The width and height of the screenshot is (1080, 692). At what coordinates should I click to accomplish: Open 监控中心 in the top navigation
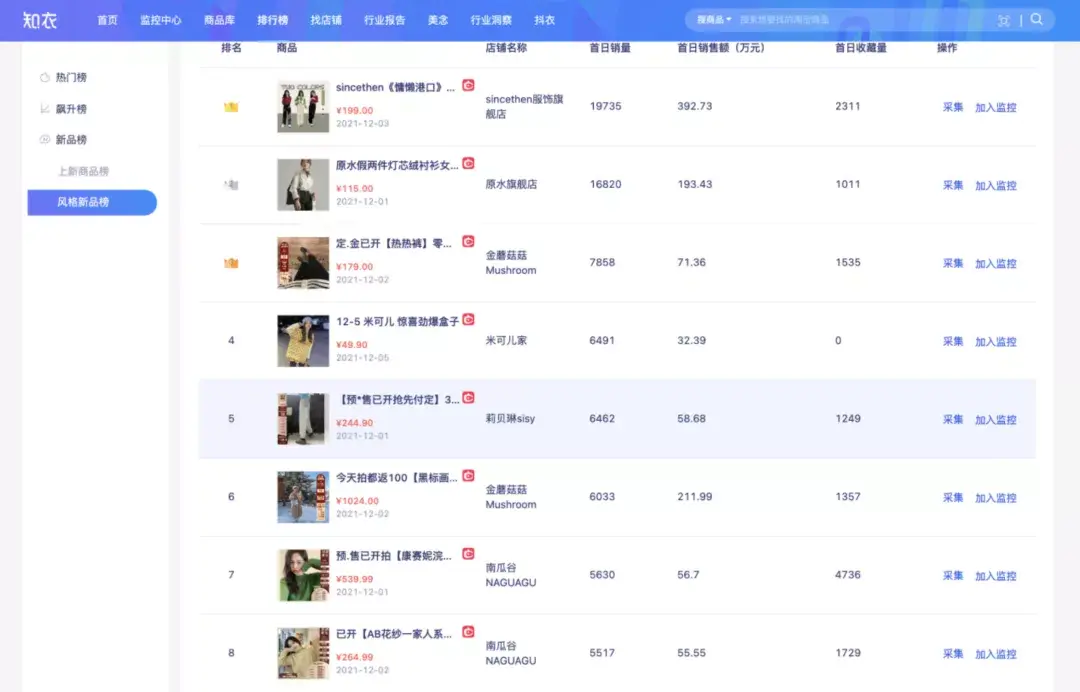pos(160,20)
